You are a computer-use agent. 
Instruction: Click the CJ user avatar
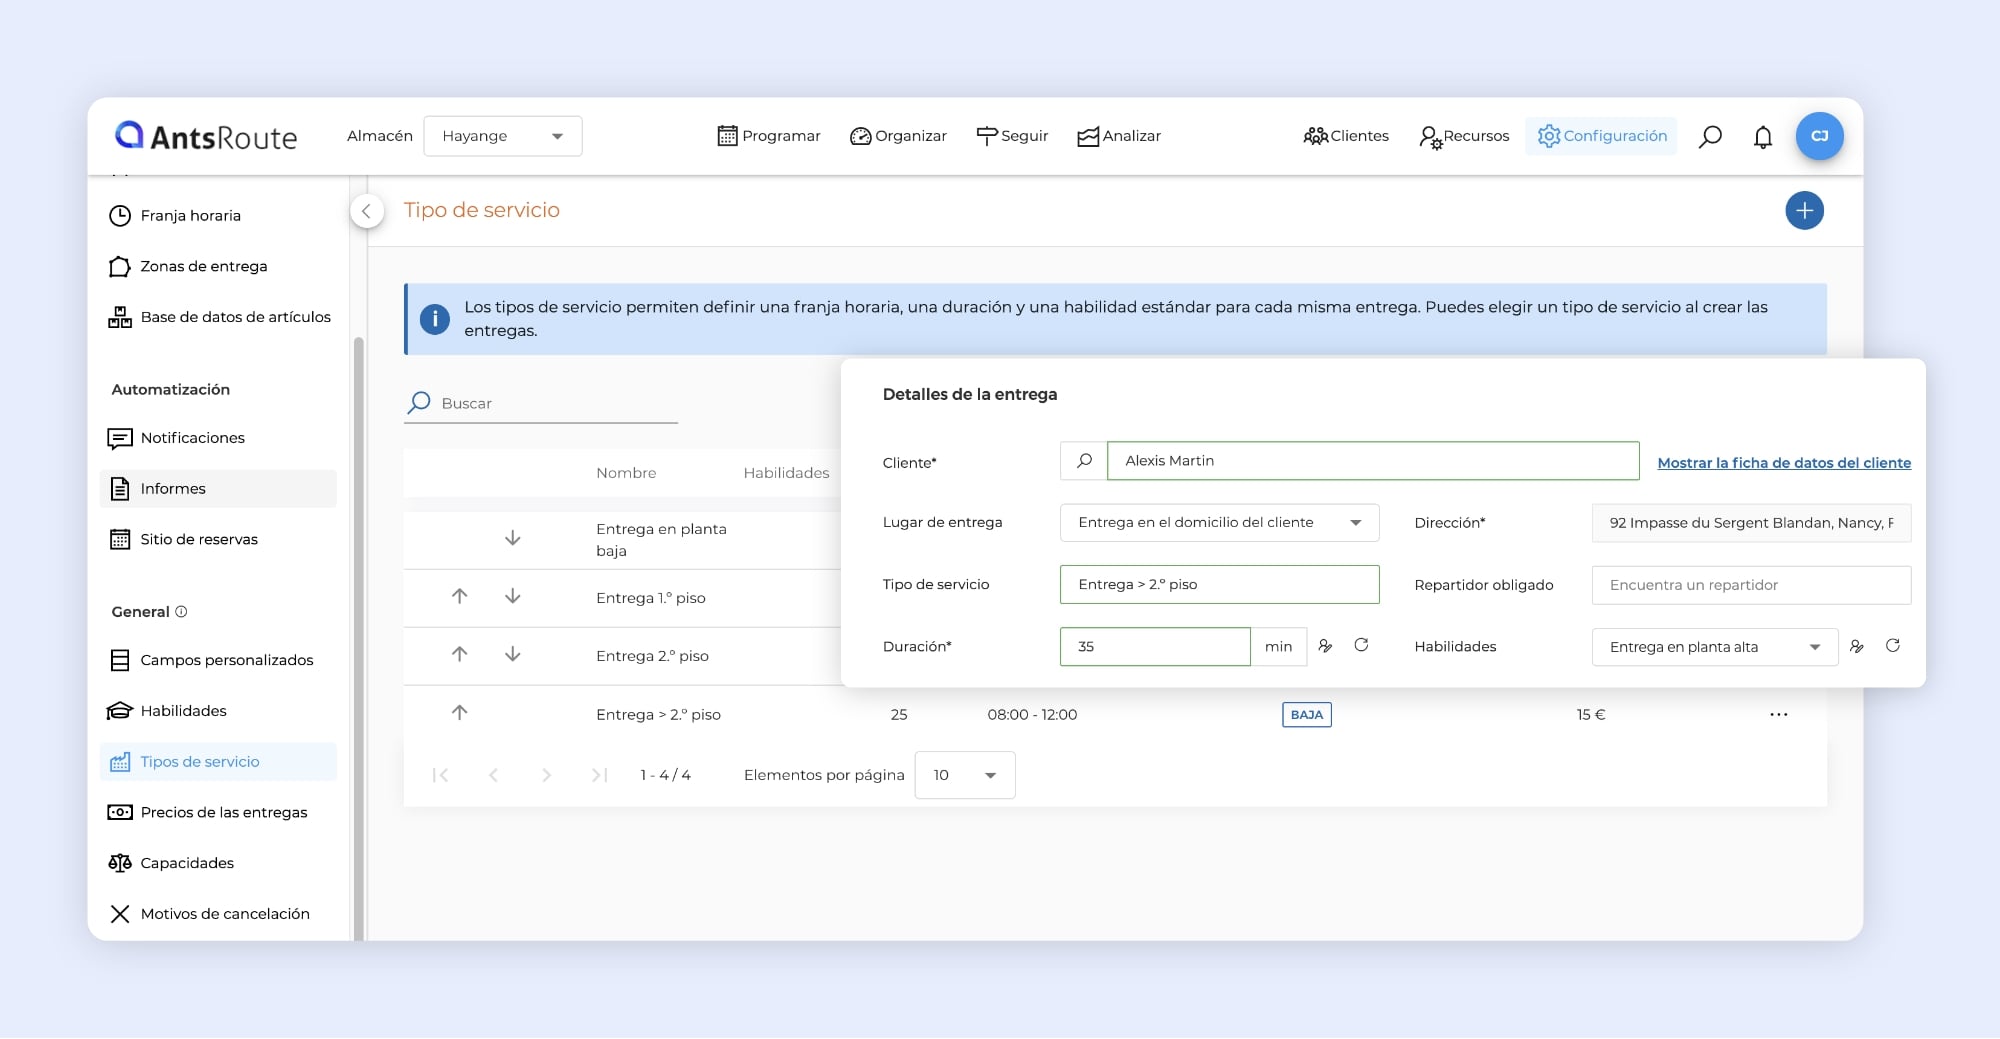coord(1819,137)
